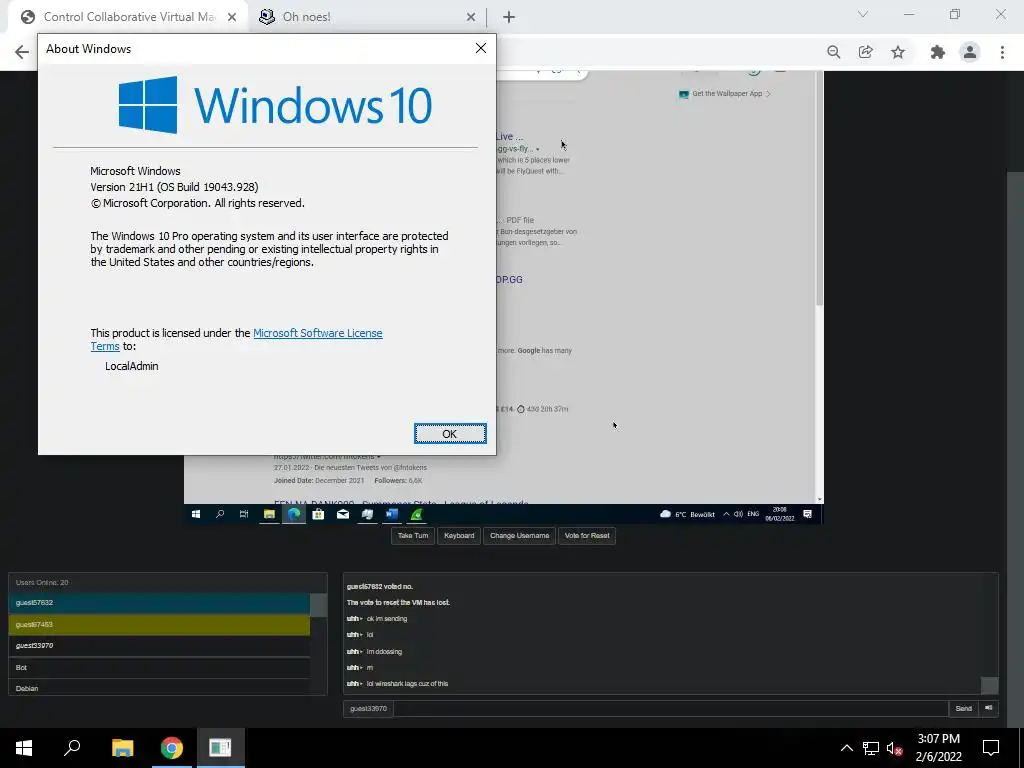Click the share page icon
The image size is (1024, 768).
pyautogui.click(x=866, y=52)
